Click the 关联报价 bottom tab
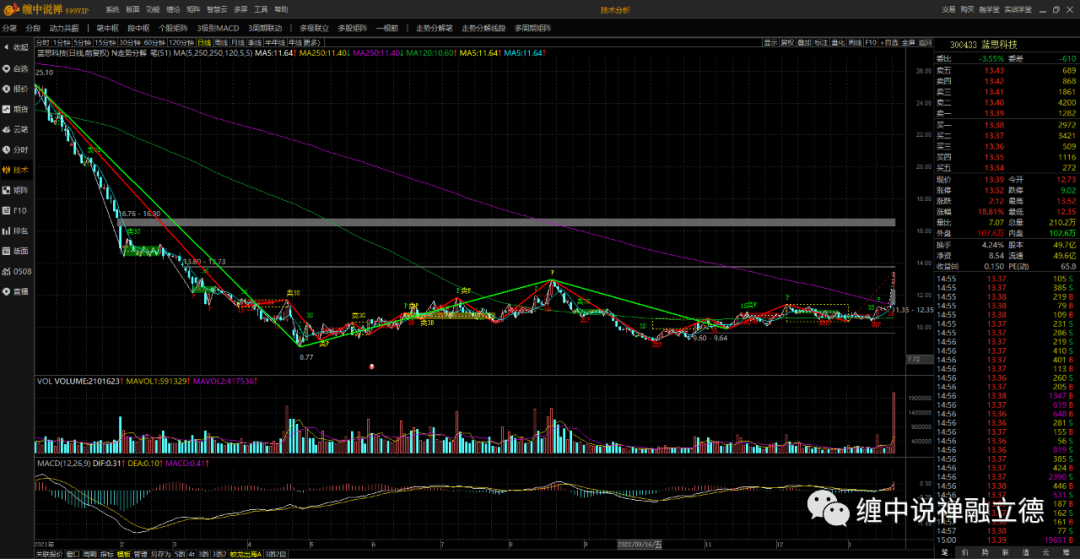This screenshot has width=1080, height=559. click(49, 553)
